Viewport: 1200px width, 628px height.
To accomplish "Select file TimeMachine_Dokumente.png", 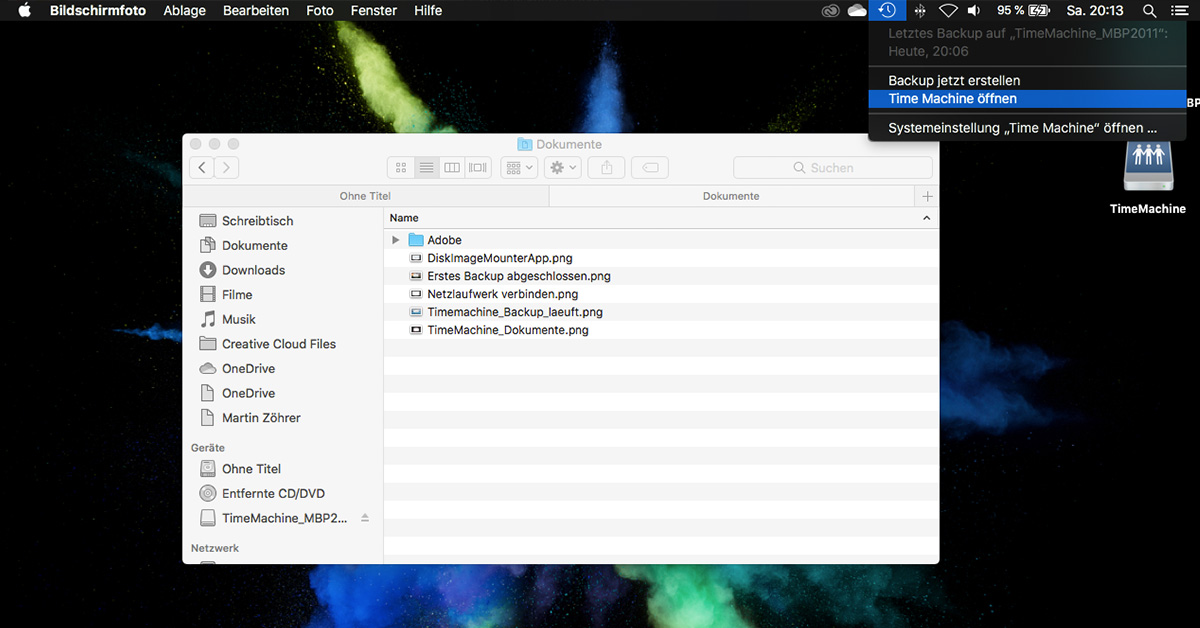I will 661,330.
